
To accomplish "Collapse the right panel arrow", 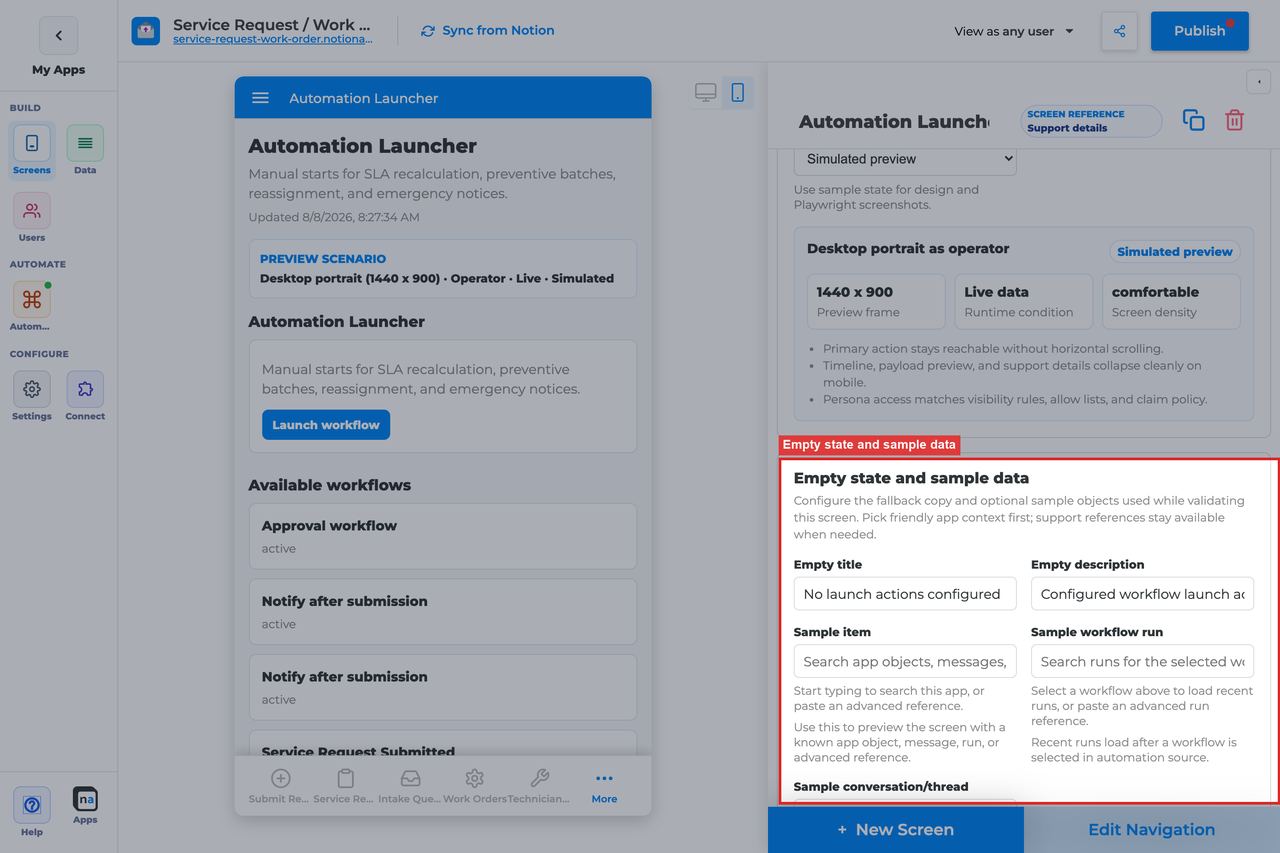I will 1258,81.
